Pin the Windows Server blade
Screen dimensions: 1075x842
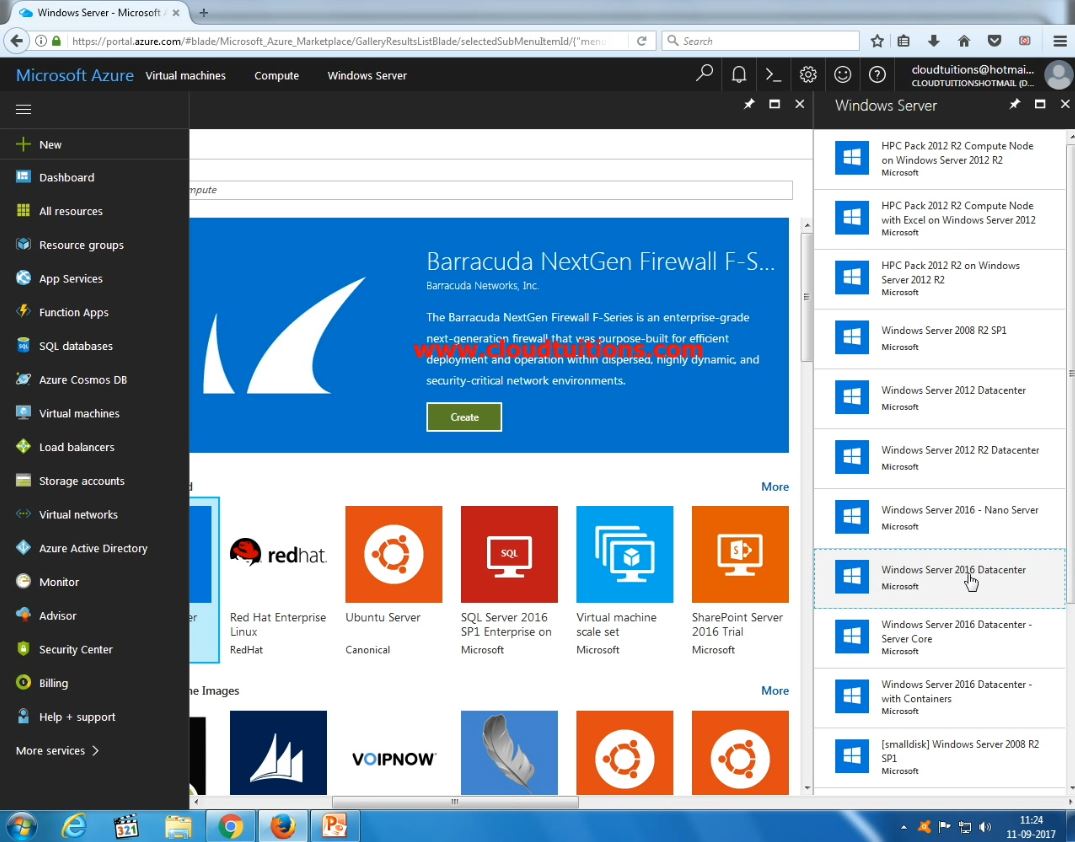click(x=1015, y=104)
